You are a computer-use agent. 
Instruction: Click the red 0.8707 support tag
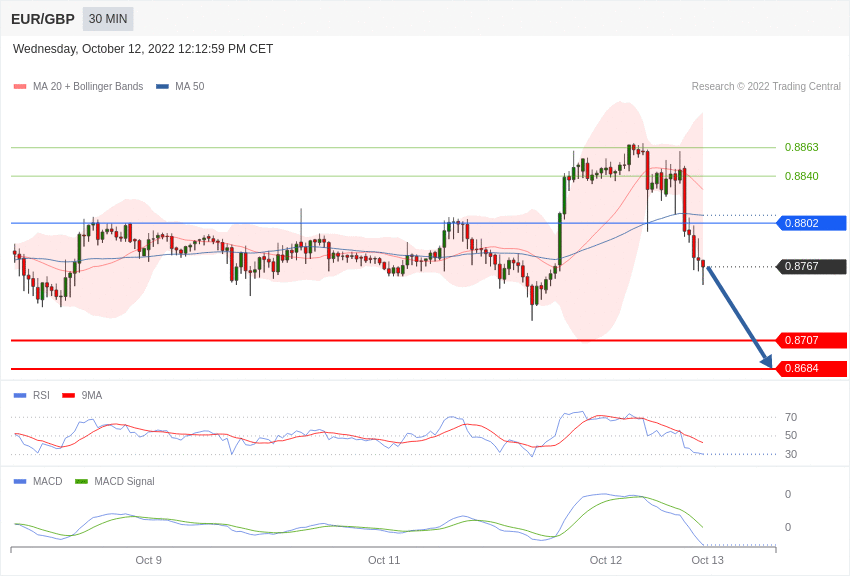812,340
